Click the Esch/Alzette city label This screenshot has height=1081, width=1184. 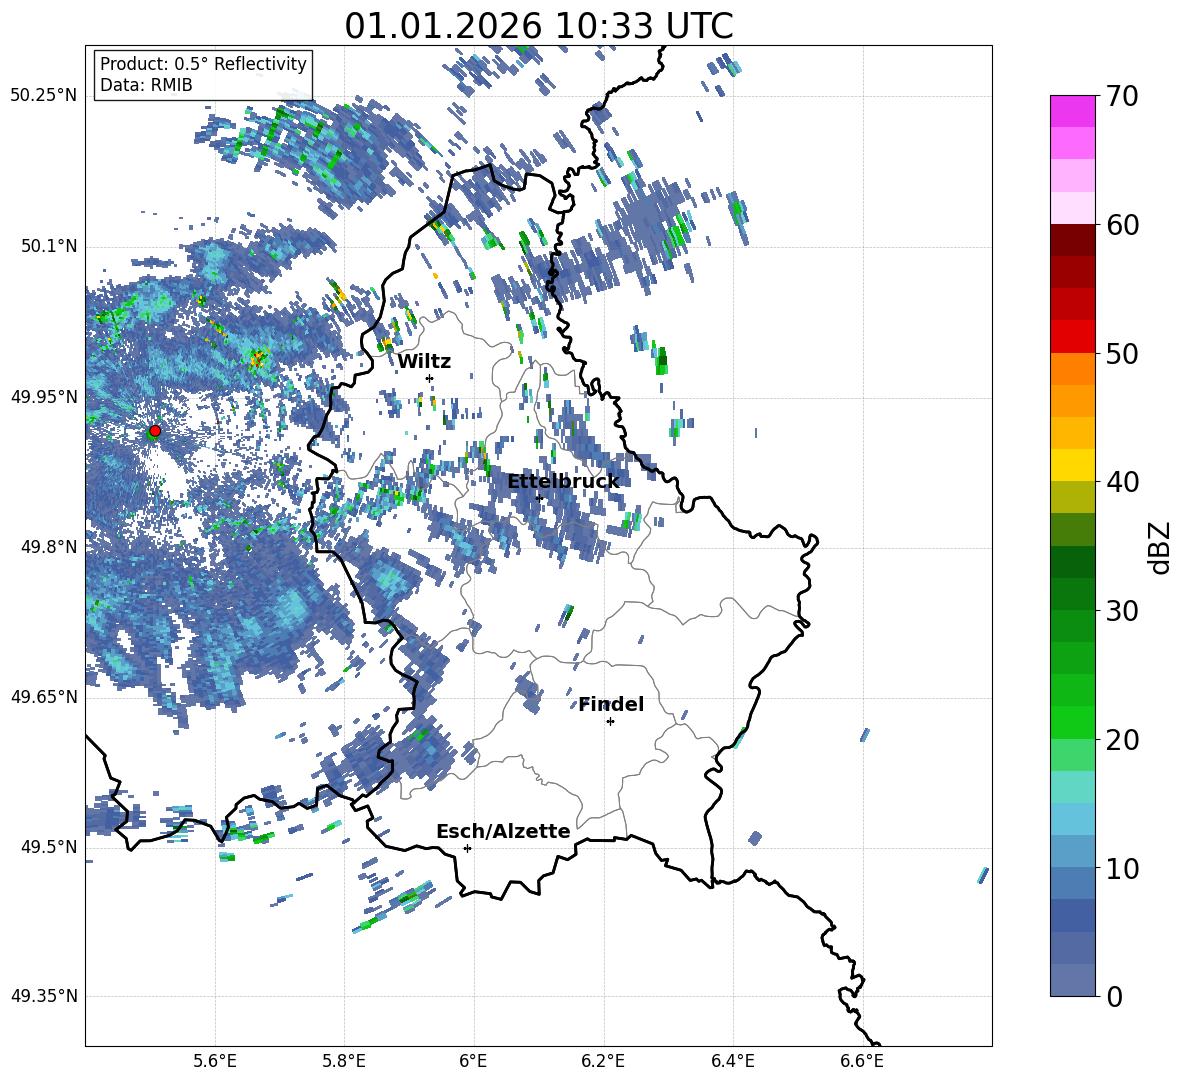tap(503, 831)
